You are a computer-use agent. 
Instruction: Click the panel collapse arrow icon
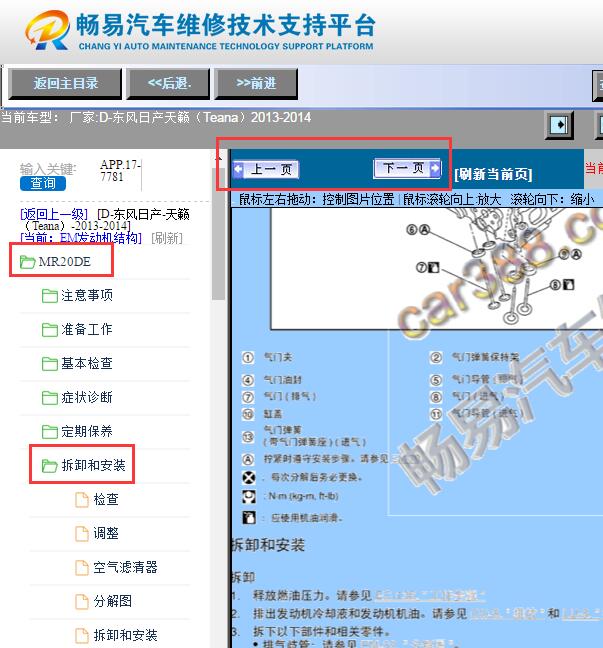tap(560, 124)
